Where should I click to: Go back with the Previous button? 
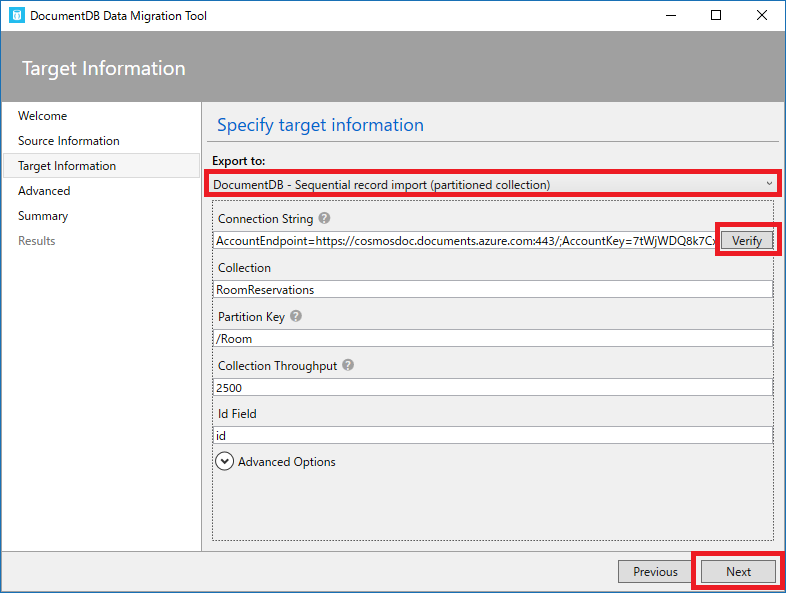(x=655, y=571)
